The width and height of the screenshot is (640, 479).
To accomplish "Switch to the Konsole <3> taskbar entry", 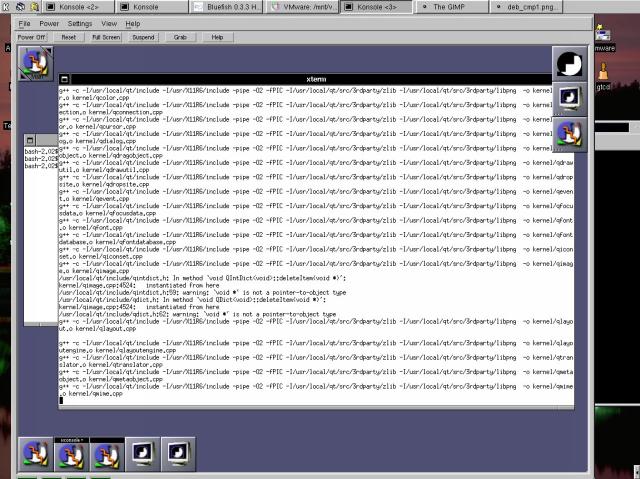I will (x=376, y=7).
